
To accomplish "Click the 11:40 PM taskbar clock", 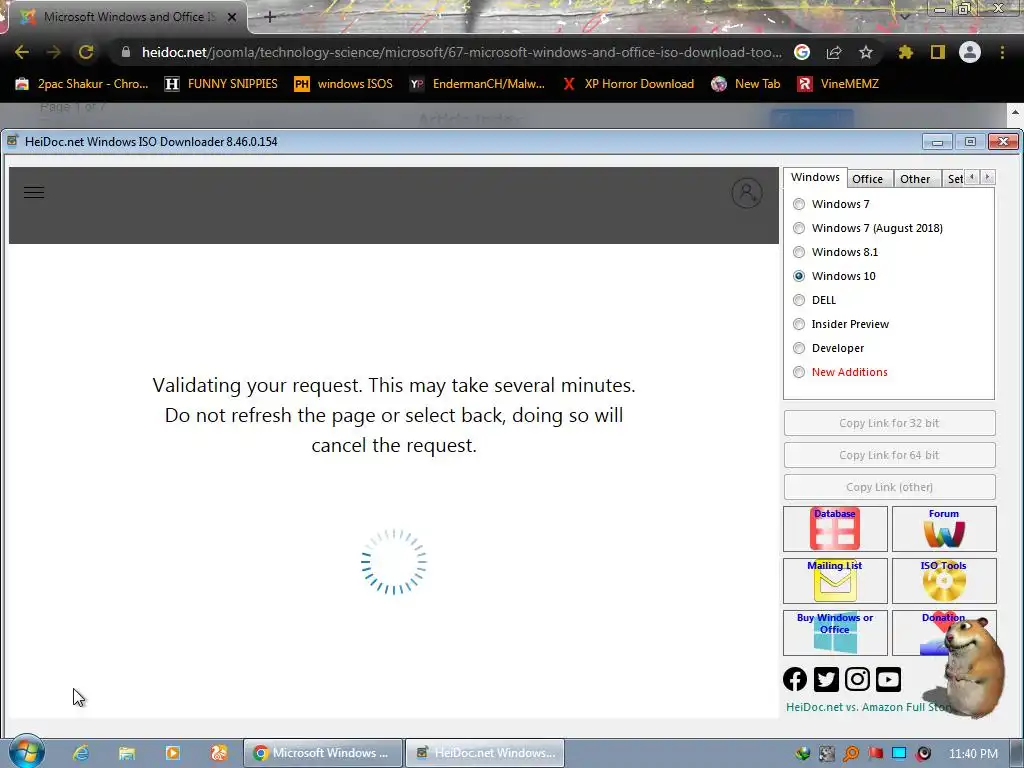I will click(973, 754).
